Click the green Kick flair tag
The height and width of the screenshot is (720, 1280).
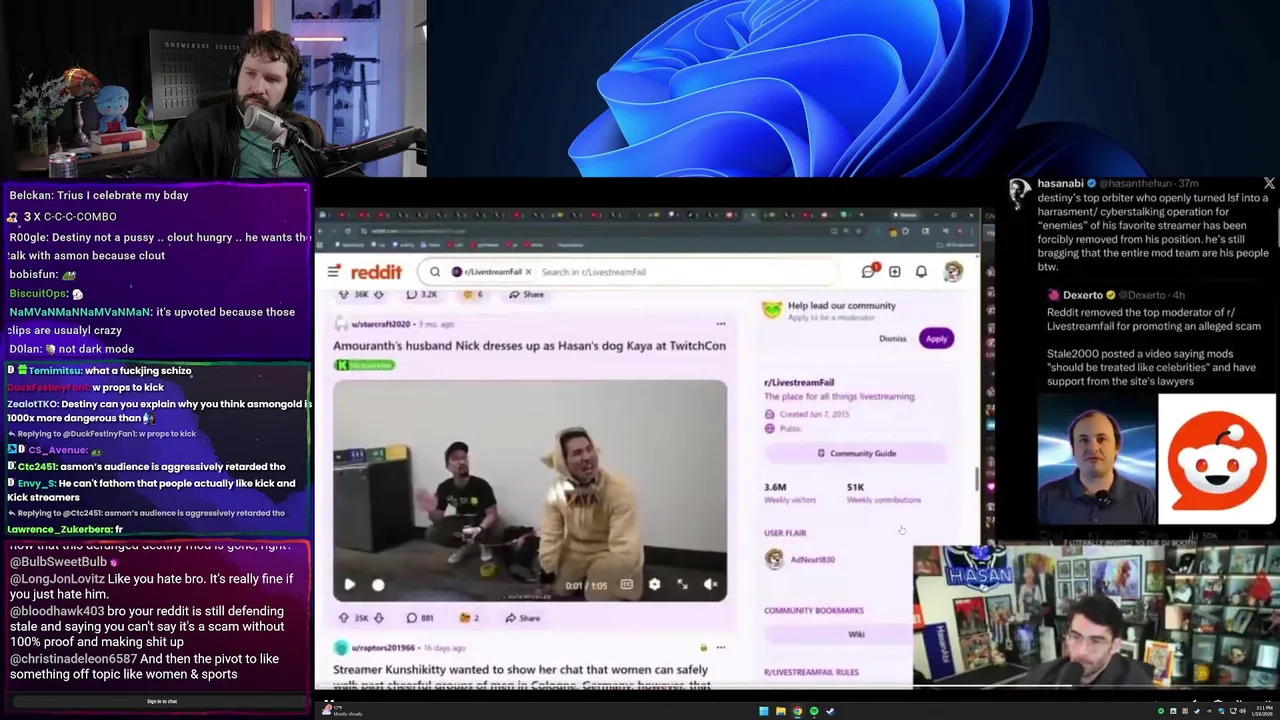pos(364,365)
